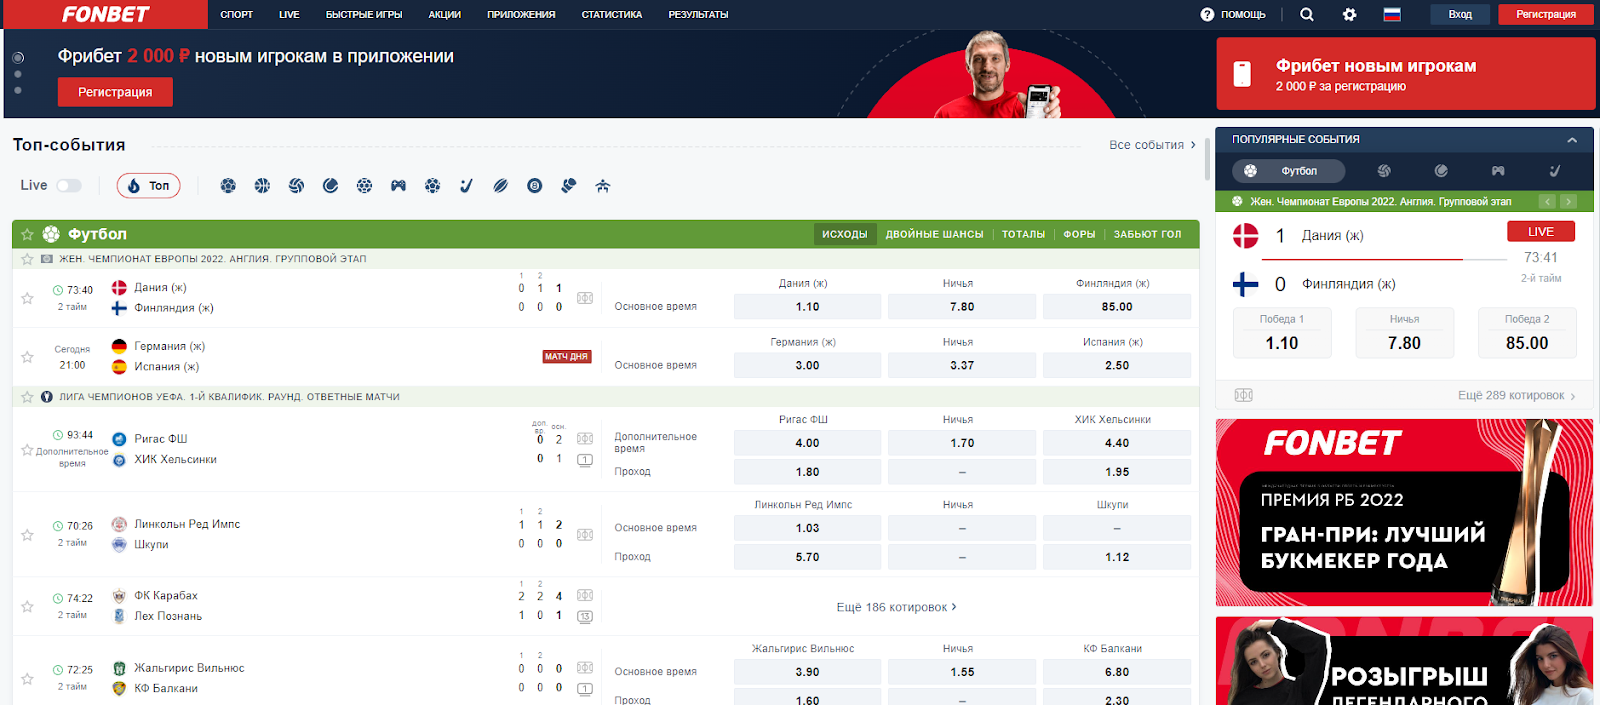
Task: Switch to Двойные шансы tab
Action: [x=934, y=234]
